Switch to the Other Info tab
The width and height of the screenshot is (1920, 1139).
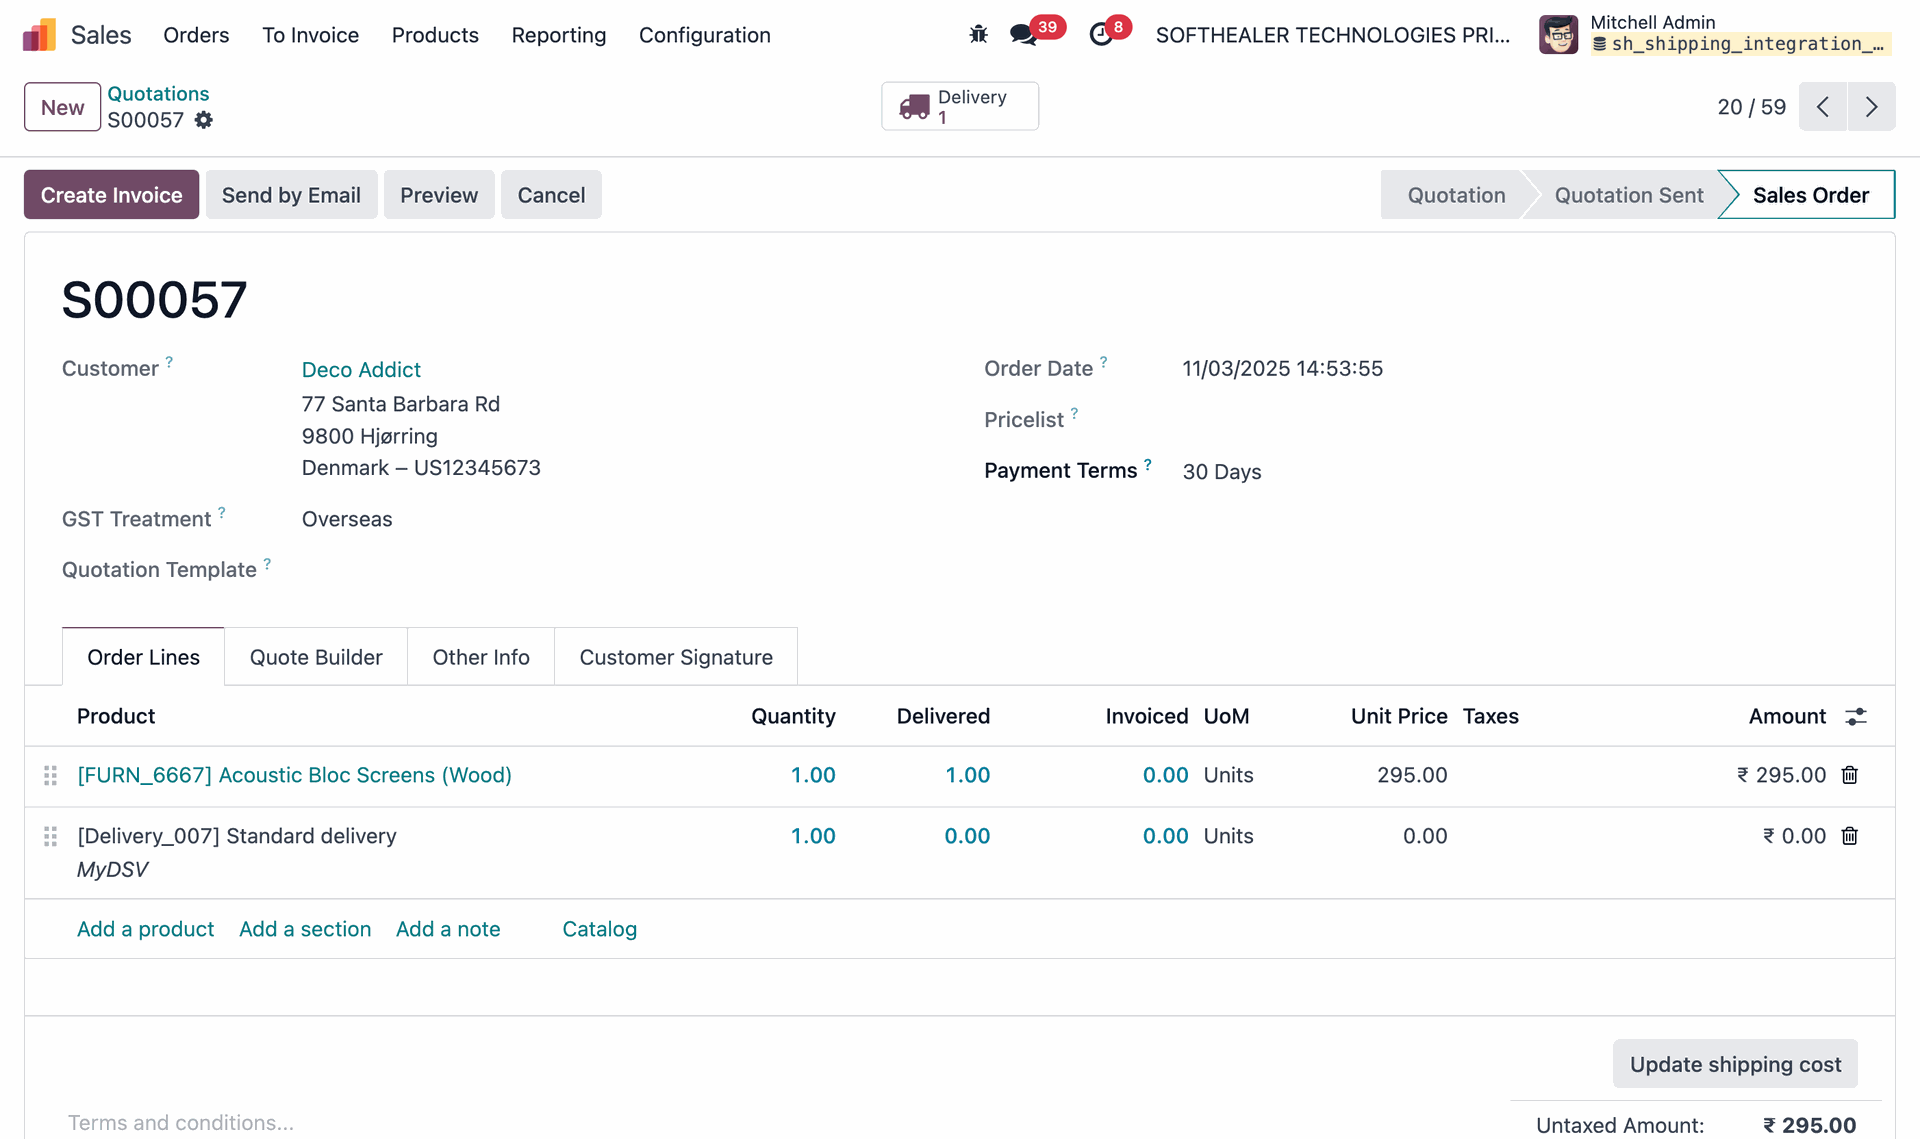(x=480, y=657)
